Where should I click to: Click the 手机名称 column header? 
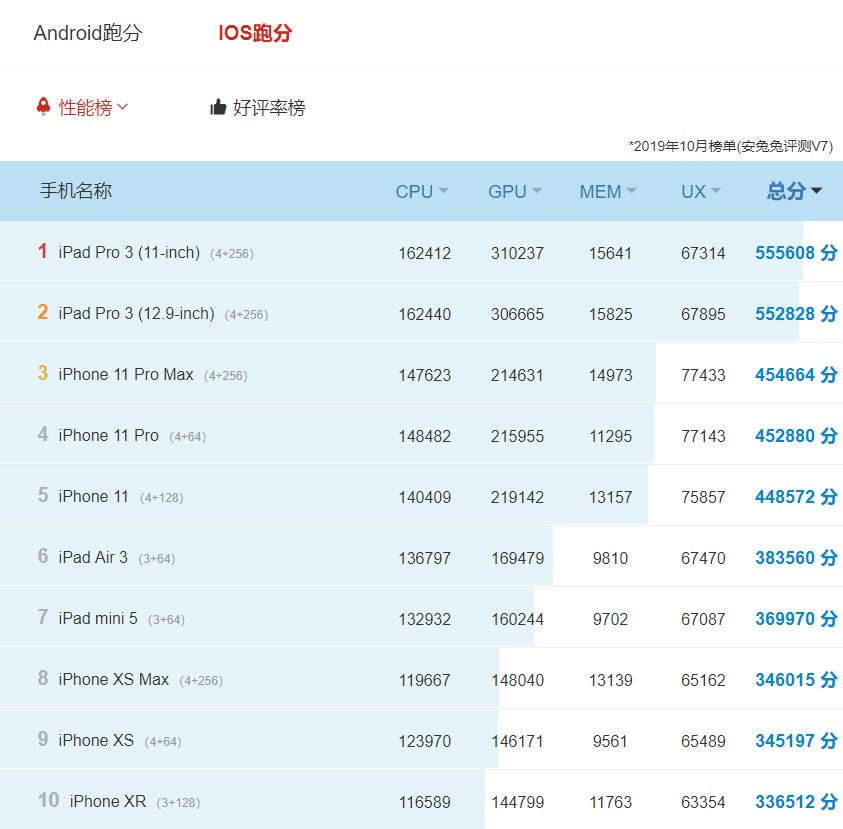pos(76,191)
